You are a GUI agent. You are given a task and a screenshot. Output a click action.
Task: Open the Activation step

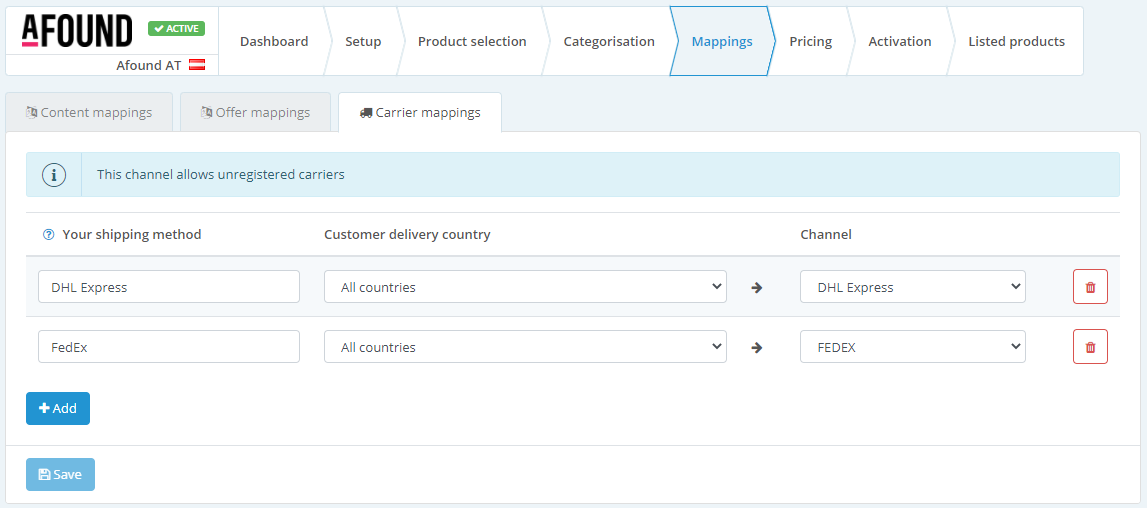(x=900, y=41)
